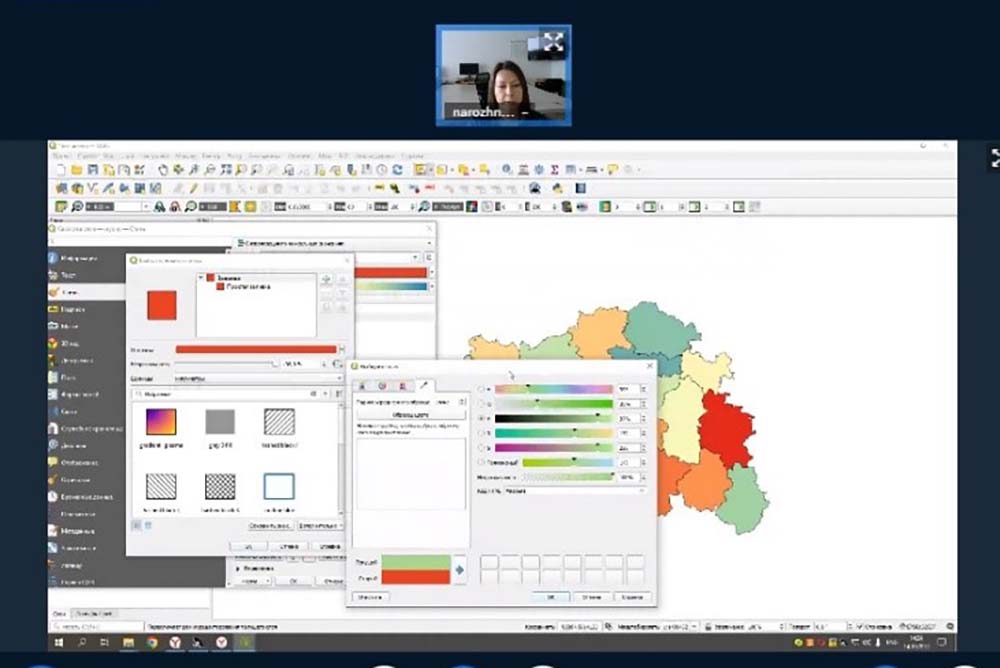This screenshot has width=1000, height=668.
Task: Open Chrome from the Windows taskbar
Action: click(153, 642)
